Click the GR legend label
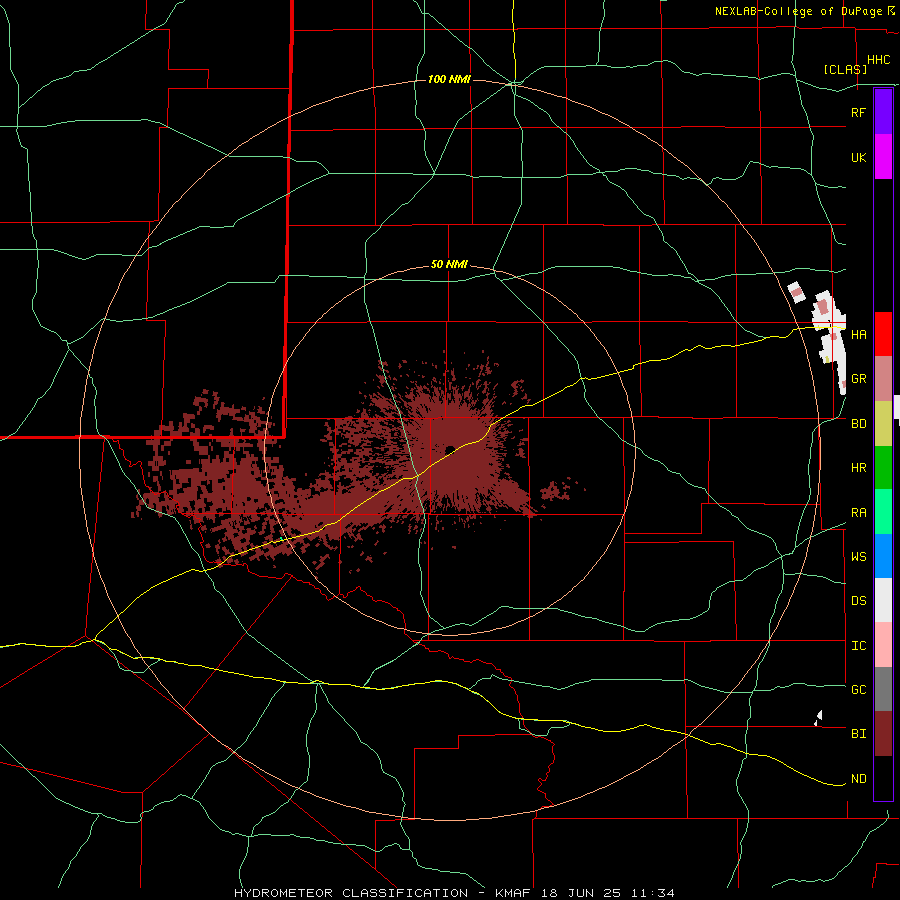This screenshot has width=900, height=900. point(858,379)
